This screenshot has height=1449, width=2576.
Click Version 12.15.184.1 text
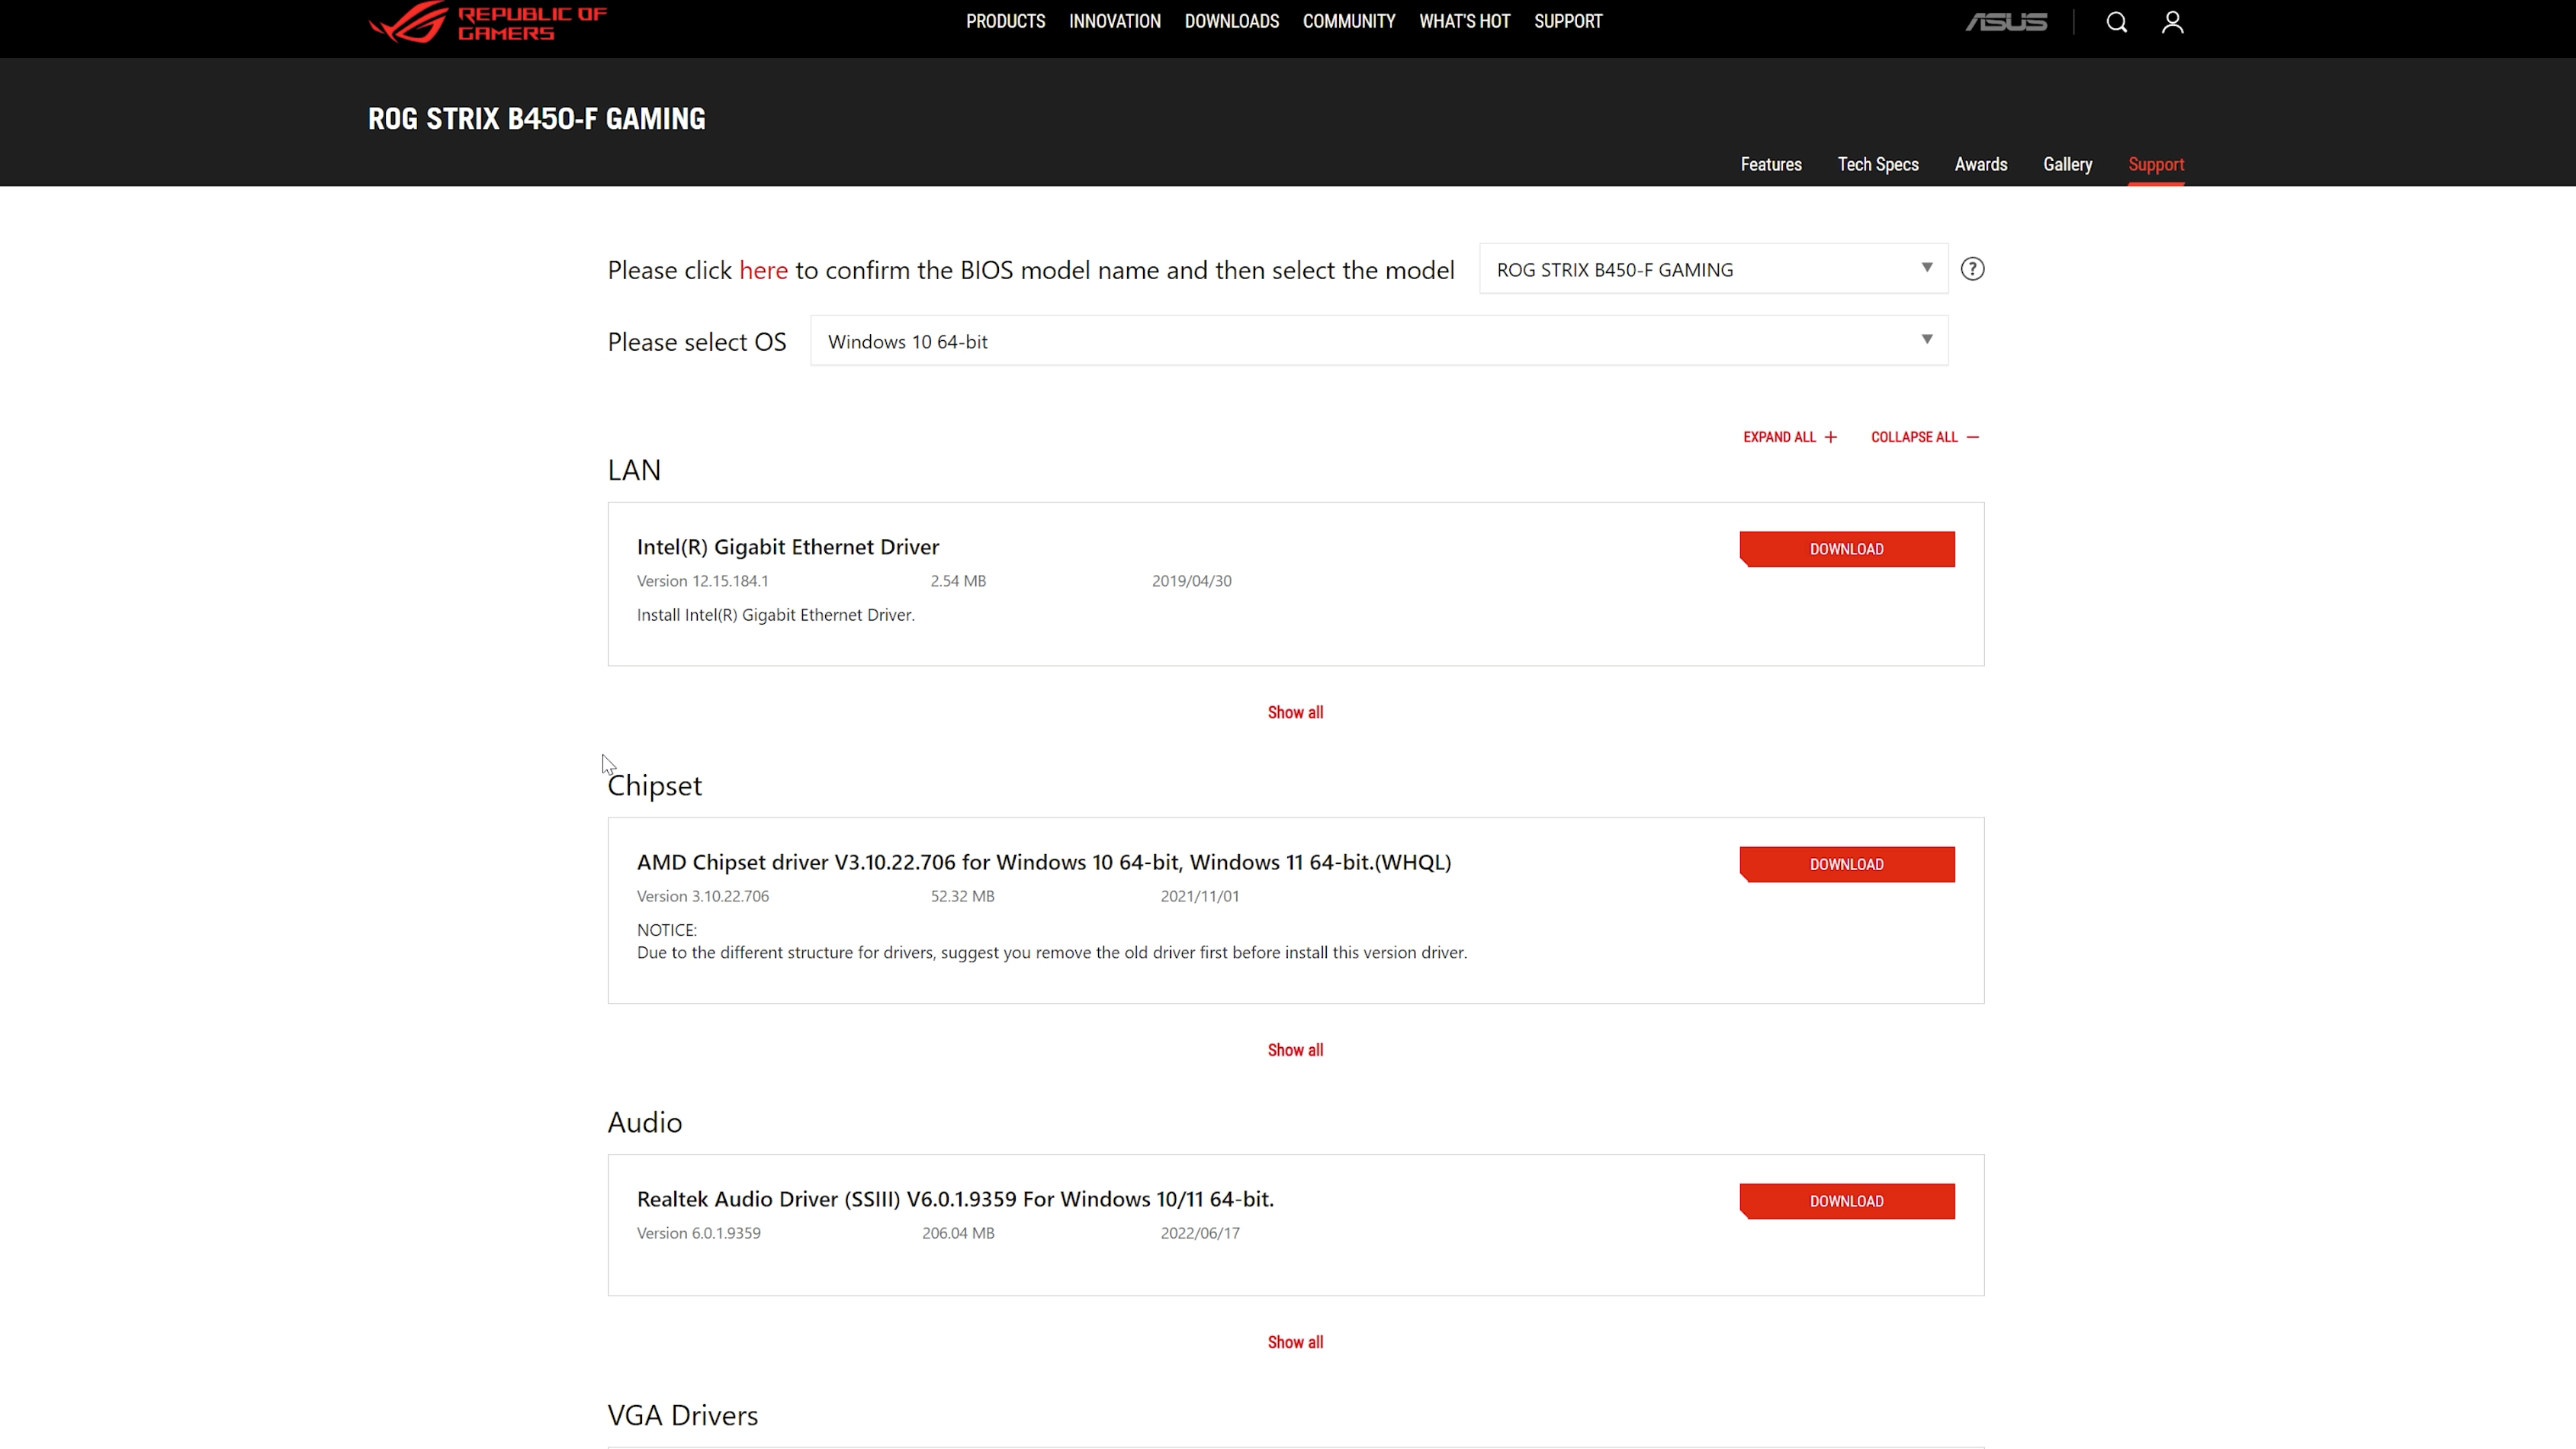click(x=703, y=581)
